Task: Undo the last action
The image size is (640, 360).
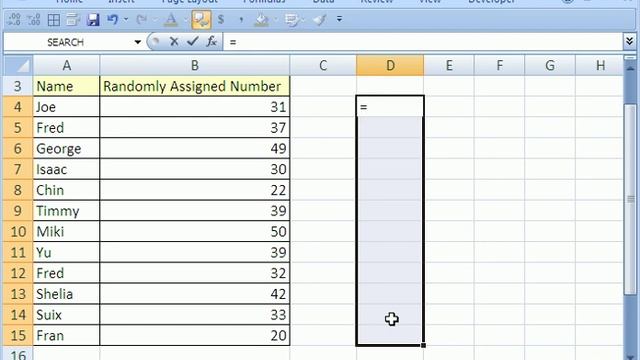Action: pos(112,19)
